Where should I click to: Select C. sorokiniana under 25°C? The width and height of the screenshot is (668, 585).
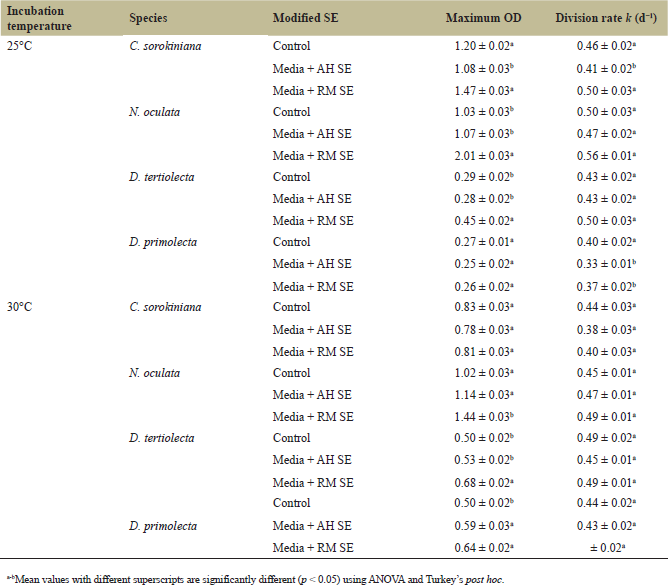pos(166,47)
